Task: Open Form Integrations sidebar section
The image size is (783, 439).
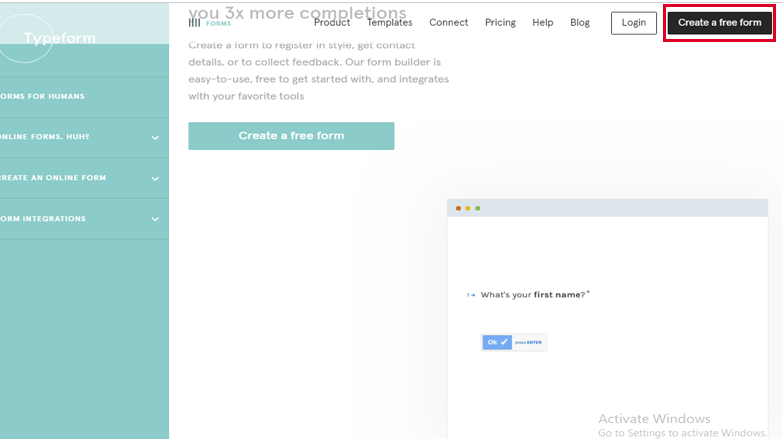Action: pyautogui.click(x=84, y=219)
